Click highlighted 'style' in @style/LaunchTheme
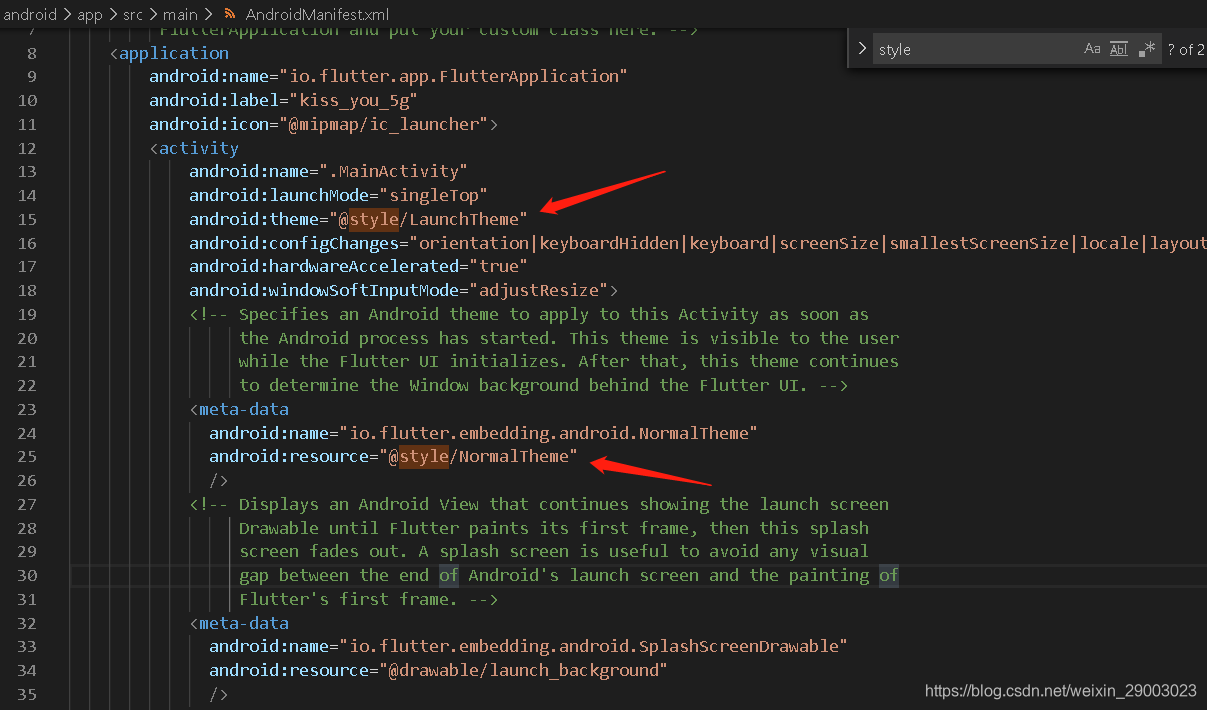The width and height of the screenshot is (1207, 710). pyautogui.click(x=374, y=219)
